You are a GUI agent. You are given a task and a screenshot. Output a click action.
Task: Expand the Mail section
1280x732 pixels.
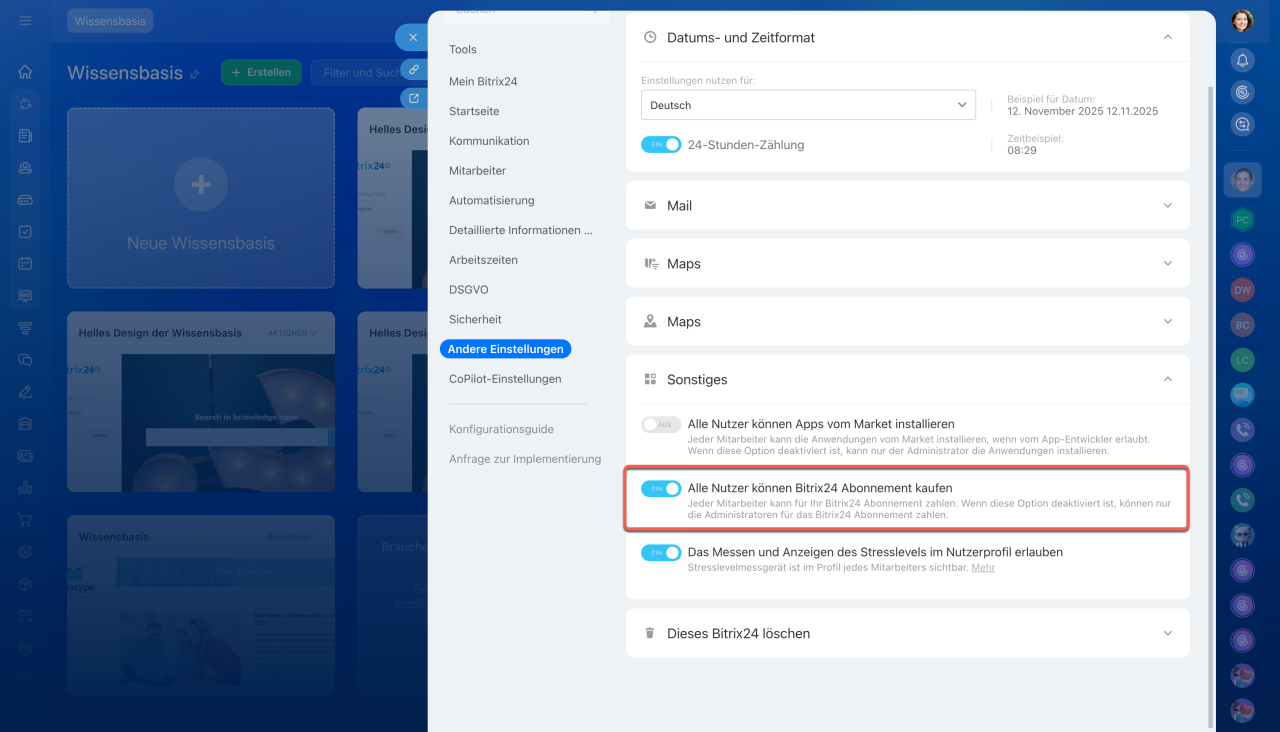pos(907,206)
